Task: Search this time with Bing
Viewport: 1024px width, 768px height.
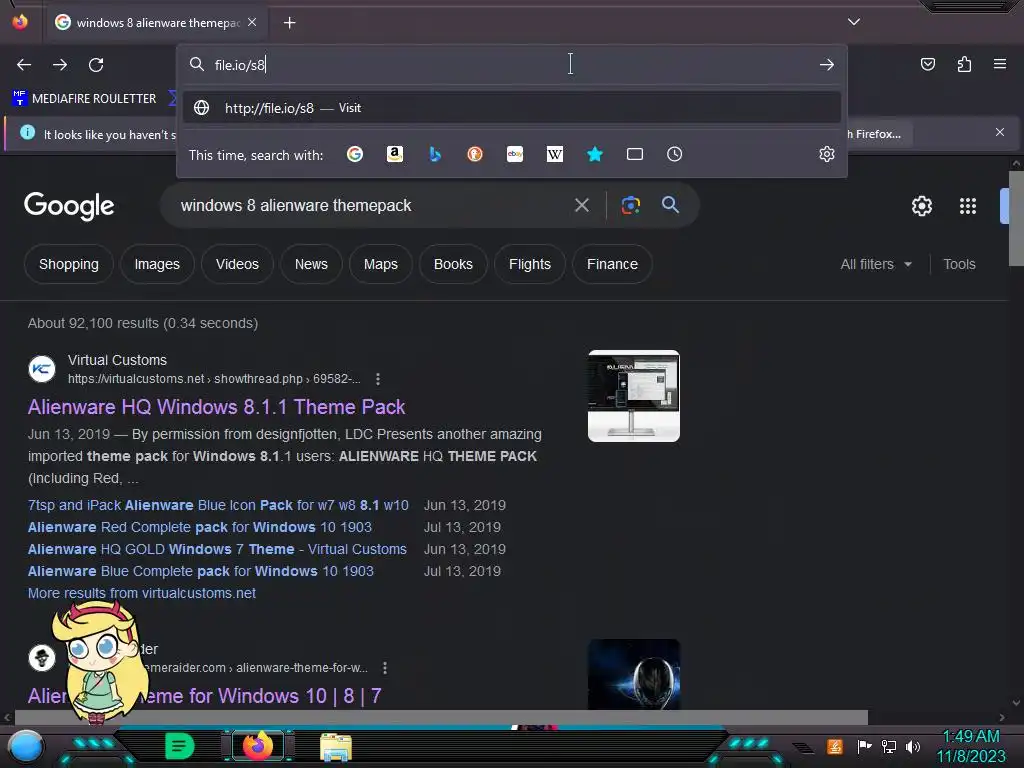Action: point(435,154)
